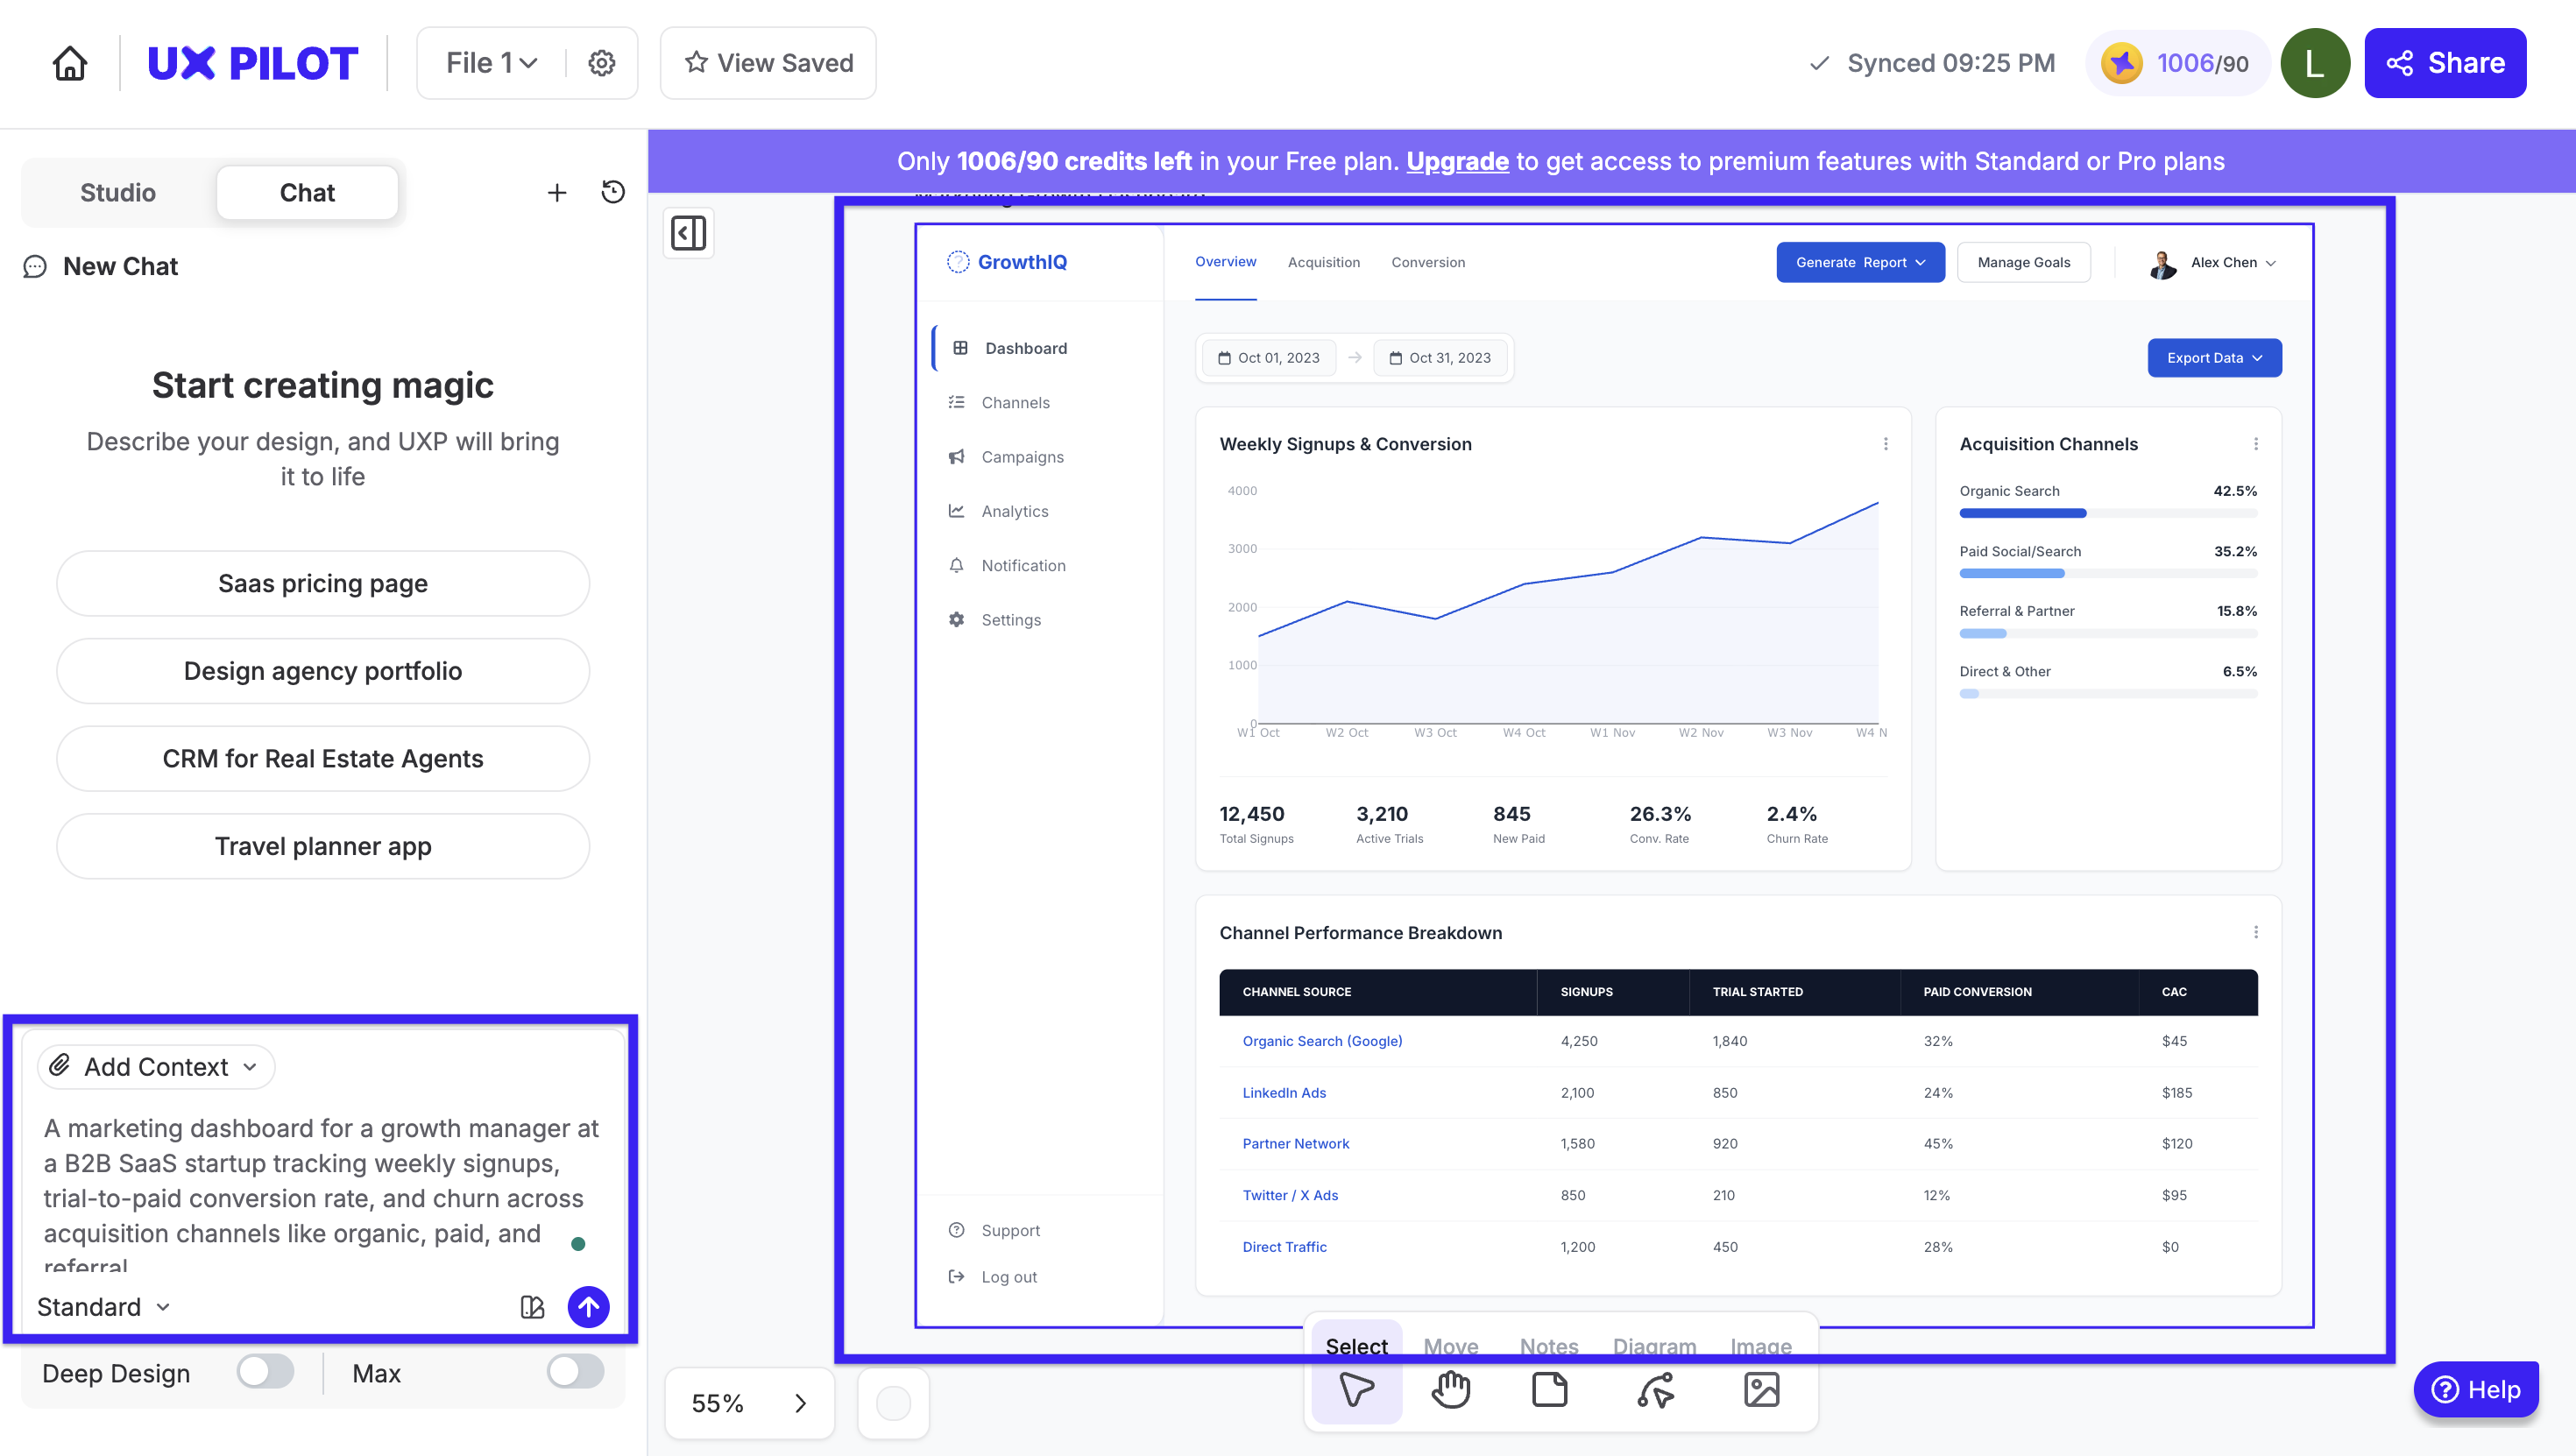The height and width of the screenshot is (1456, 2576).
Task: Collapse the left sidebar panel icon
Action: [688, 233]
